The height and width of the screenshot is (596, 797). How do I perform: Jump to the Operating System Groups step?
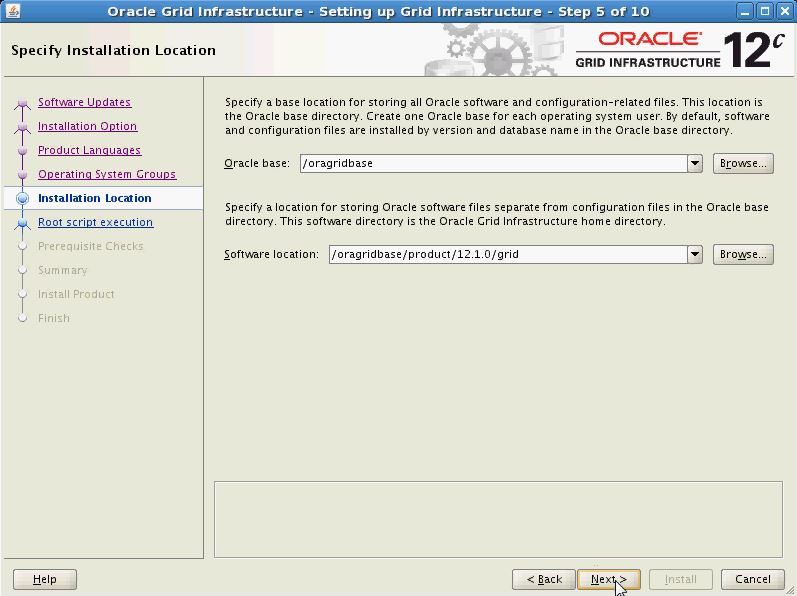[107, 174]
